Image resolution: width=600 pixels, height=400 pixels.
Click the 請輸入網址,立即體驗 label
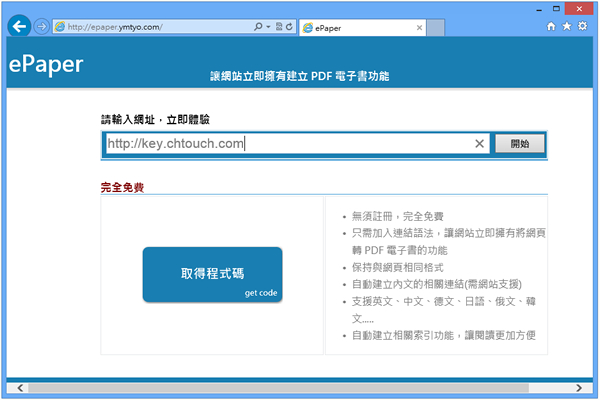[155, 119]
